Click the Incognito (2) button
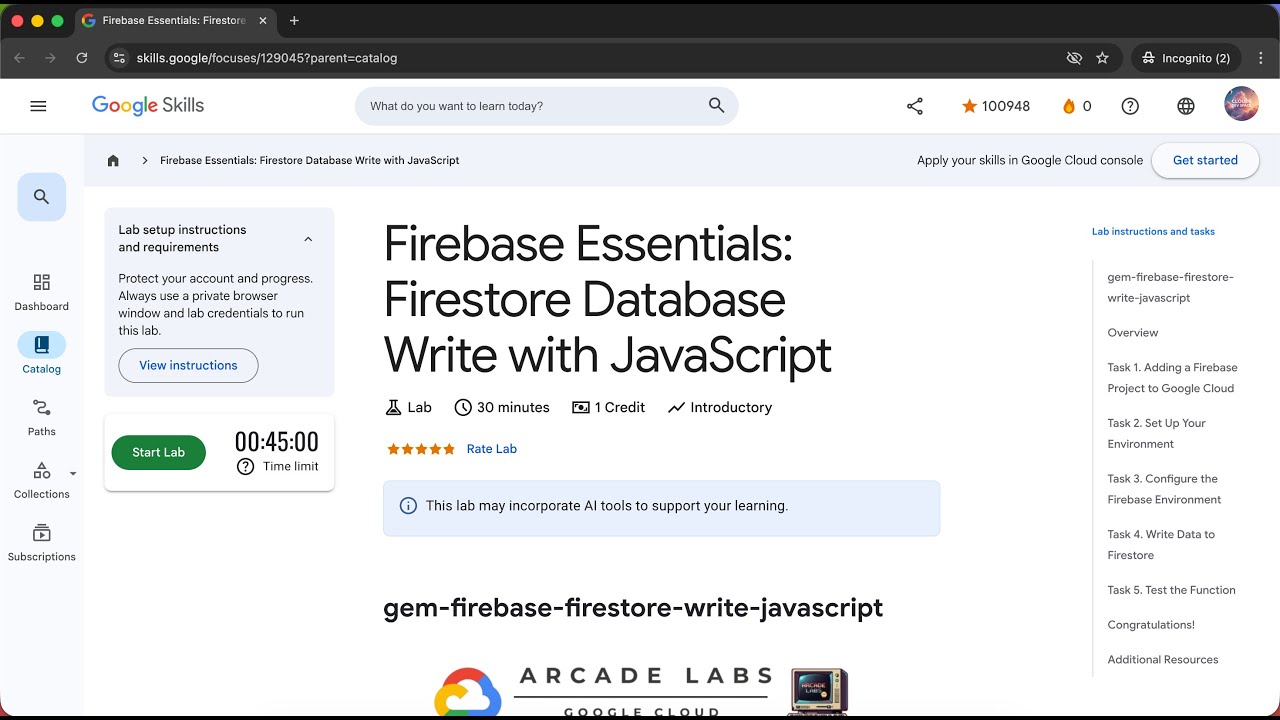 pyautogui.click(x=1186, y=58)
